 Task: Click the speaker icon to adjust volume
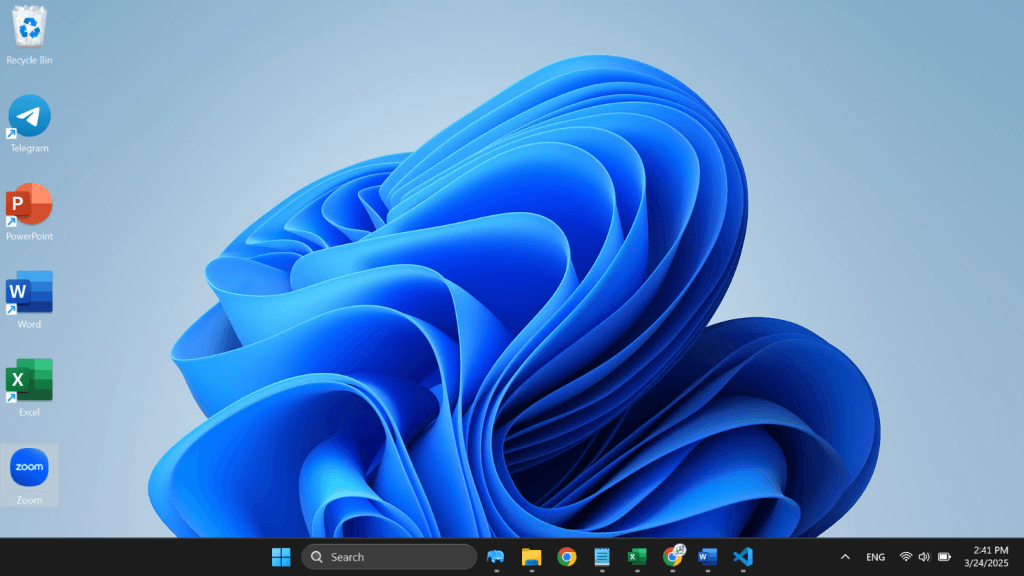[925, 557]
